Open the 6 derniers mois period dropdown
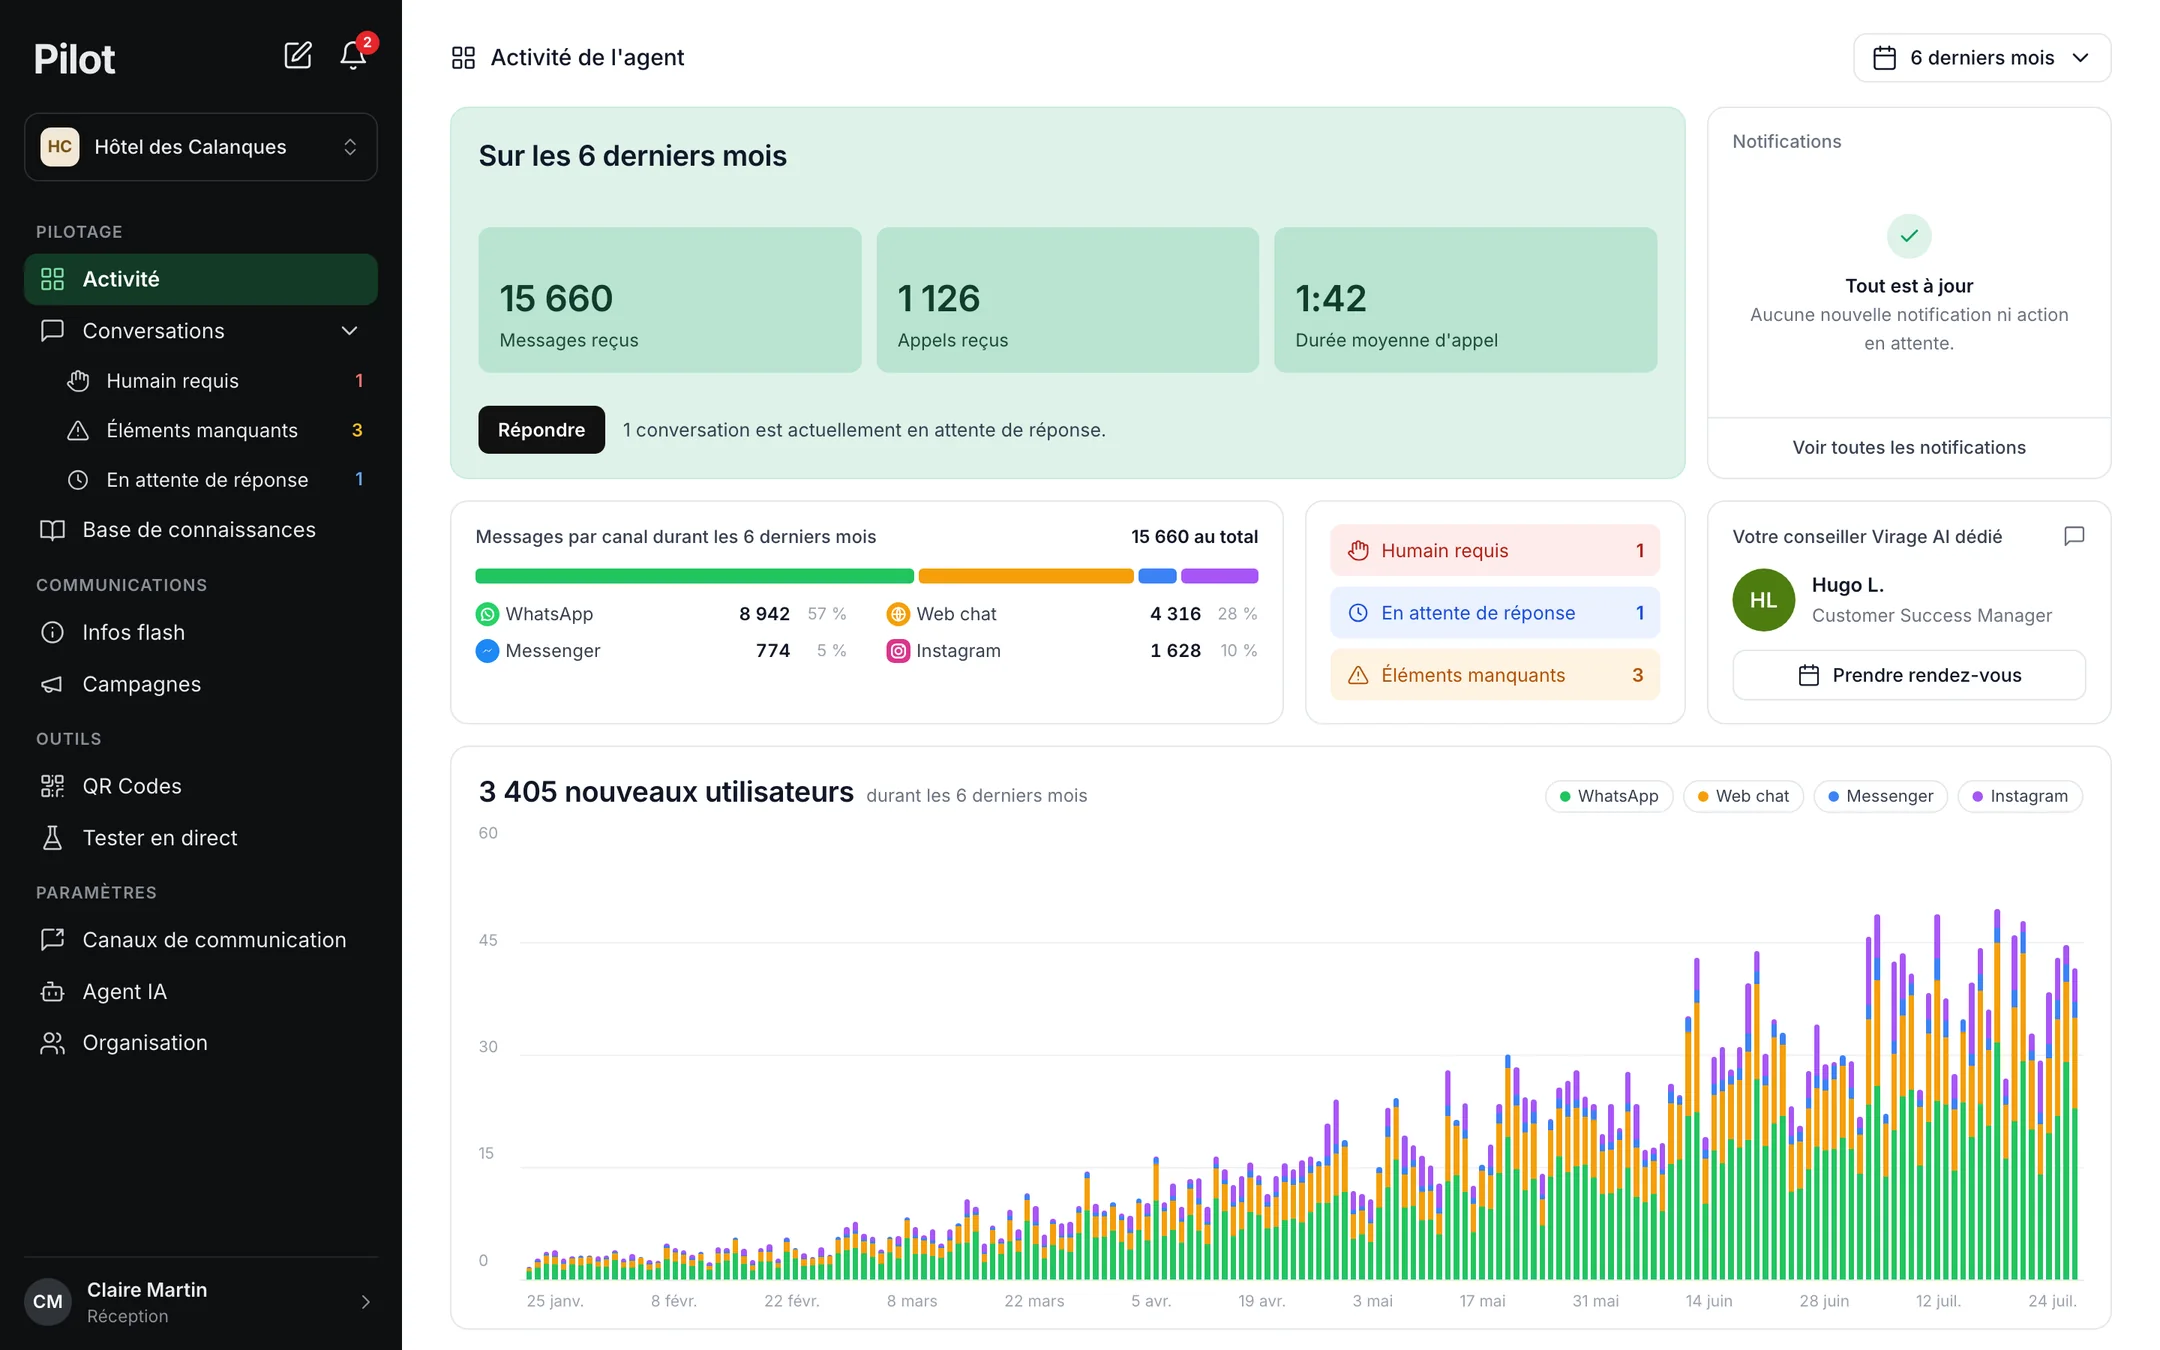2160x1350 pixels. tap(1982, 58)
